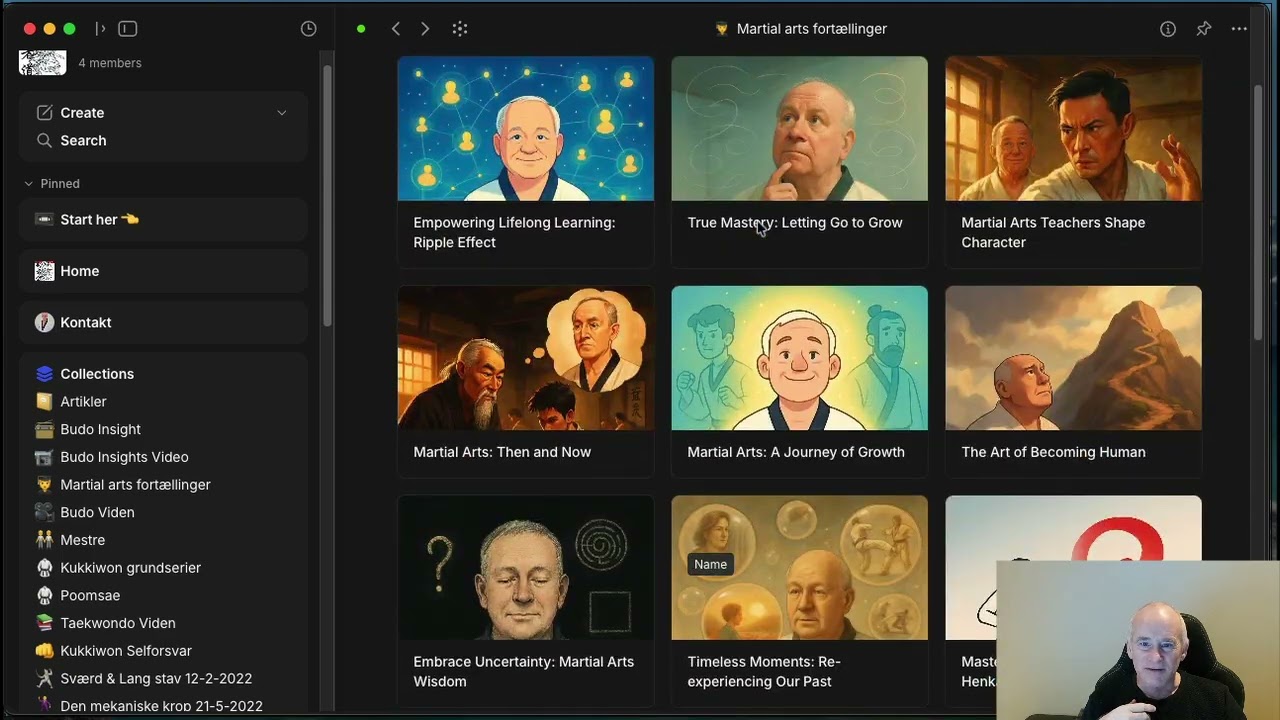This screenshot has height=720, width=1280.
Task: Click the Martial arts fortællinger title
Action: [812, 29]
